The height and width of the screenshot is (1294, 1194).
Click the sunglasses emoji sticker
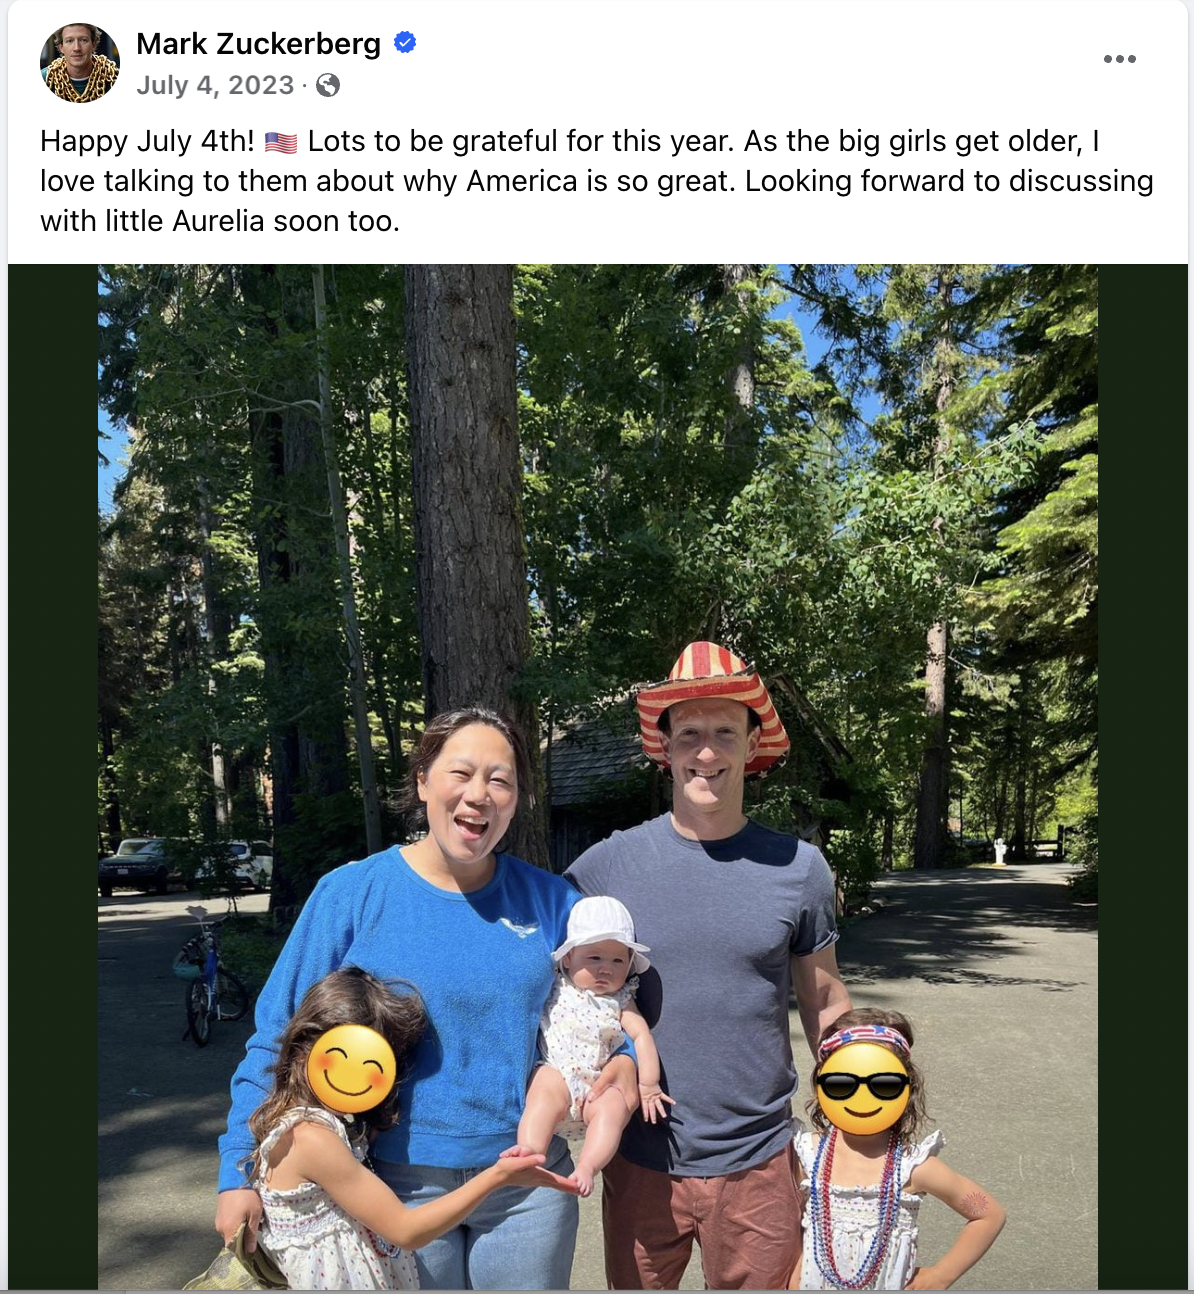click(862, 1089)
